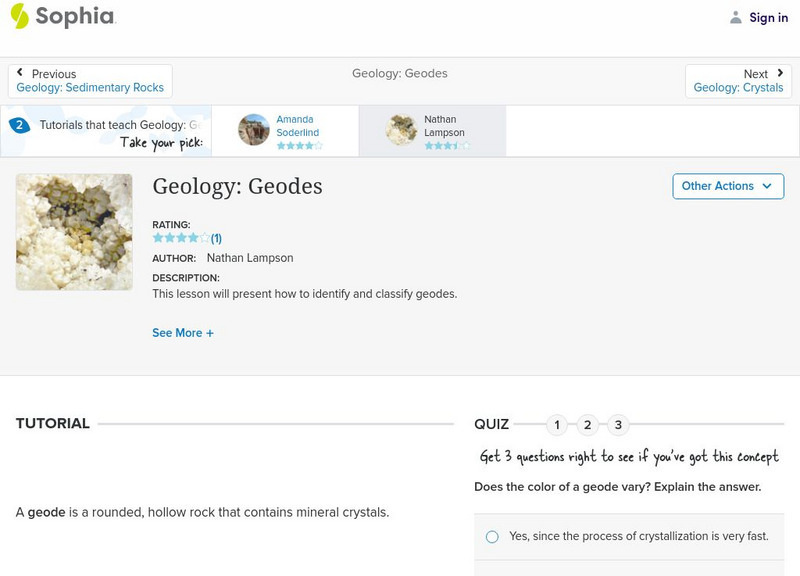This screenshot has width=800, height=576.
Task: Click the chevron inside Other Actions
Action: 767,186
